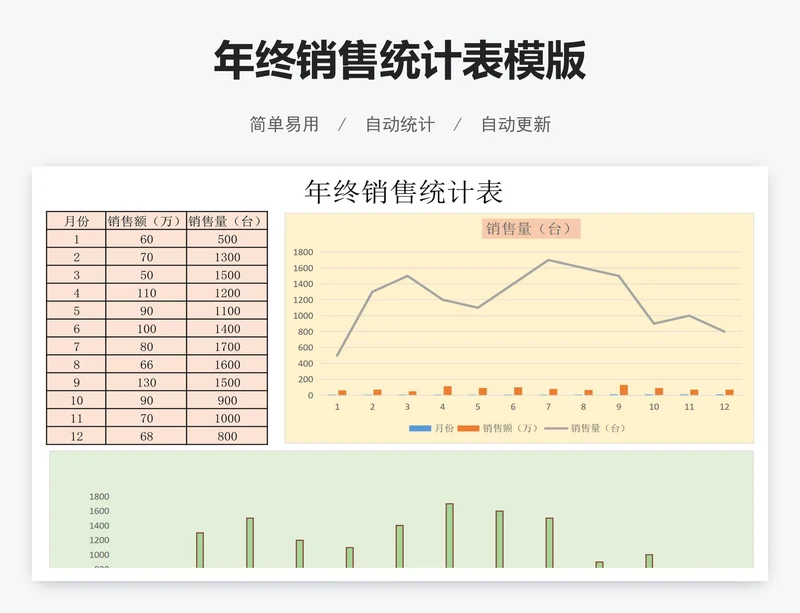The height and width of the screenshot is (613, 800).
Task: Select the sheet title 年终销售统计表
Action: pos(404,192)
